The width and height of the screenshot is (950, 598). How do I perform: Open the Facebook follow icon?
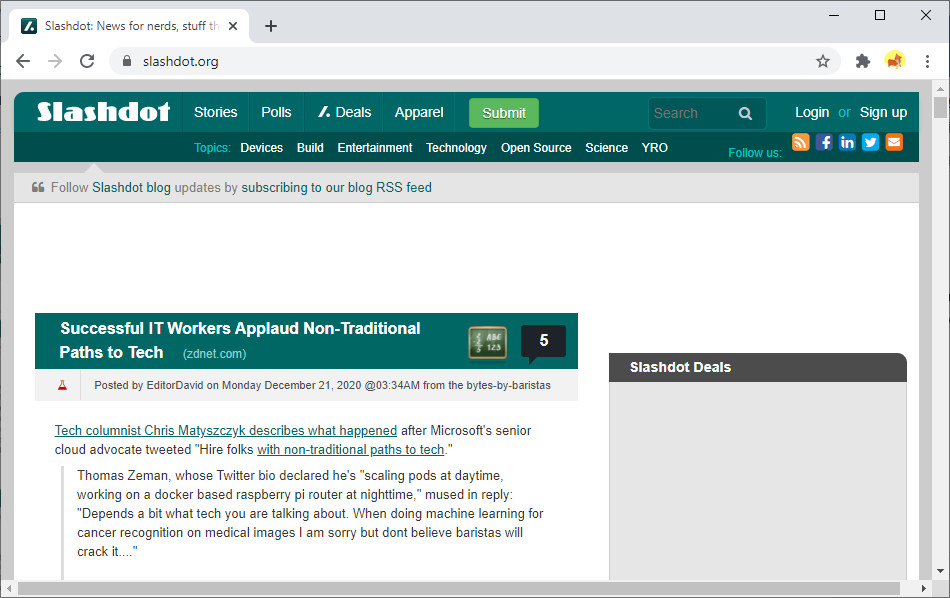coord(824,142)
